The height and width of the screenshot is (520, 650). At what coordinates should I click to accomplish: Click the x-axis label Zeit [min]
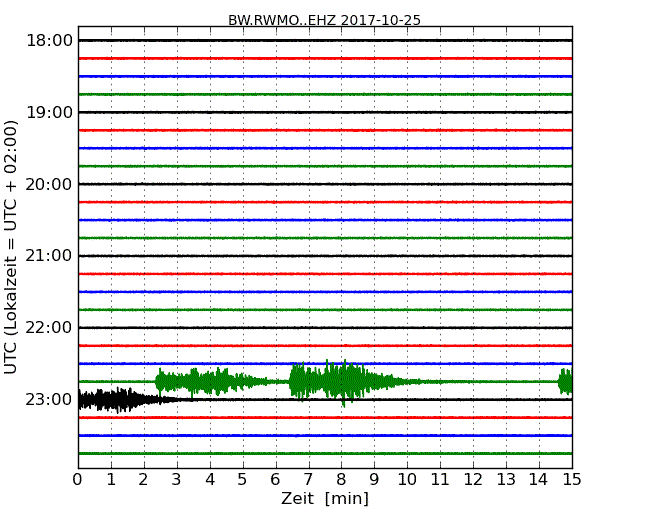point(325,498)
